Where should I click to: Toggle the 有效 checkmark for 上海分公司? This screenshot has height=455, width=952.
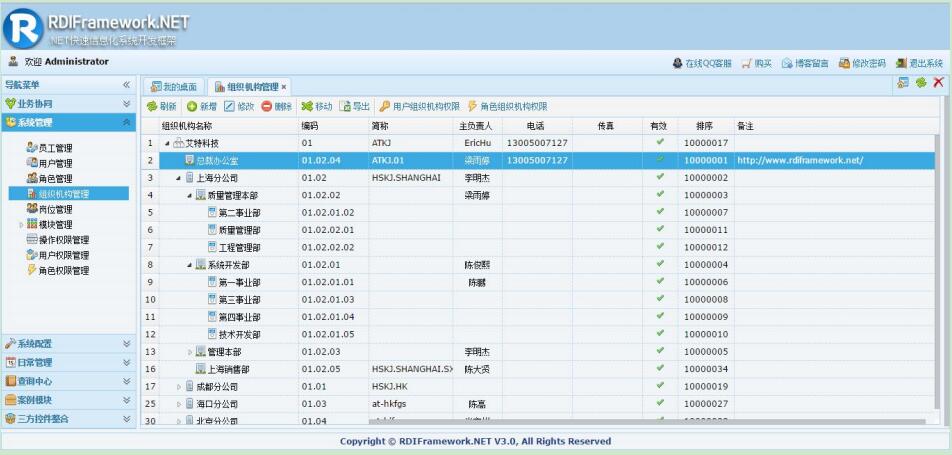[x=659, y=177]
